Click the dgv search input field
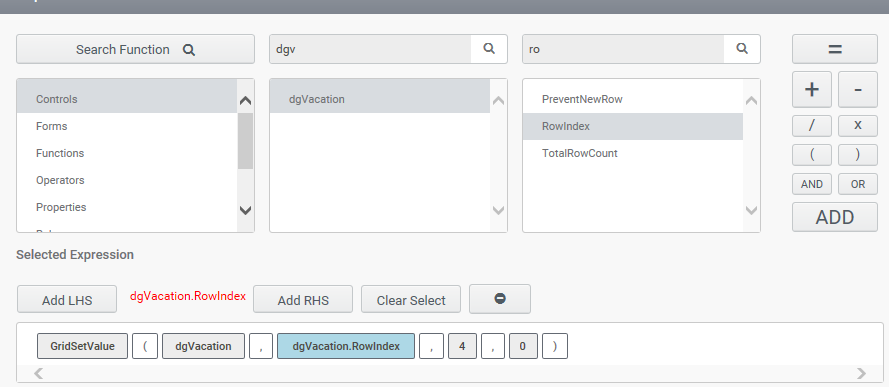The height and width of the screenshot is (387, 889). click(x=370, y=49)
